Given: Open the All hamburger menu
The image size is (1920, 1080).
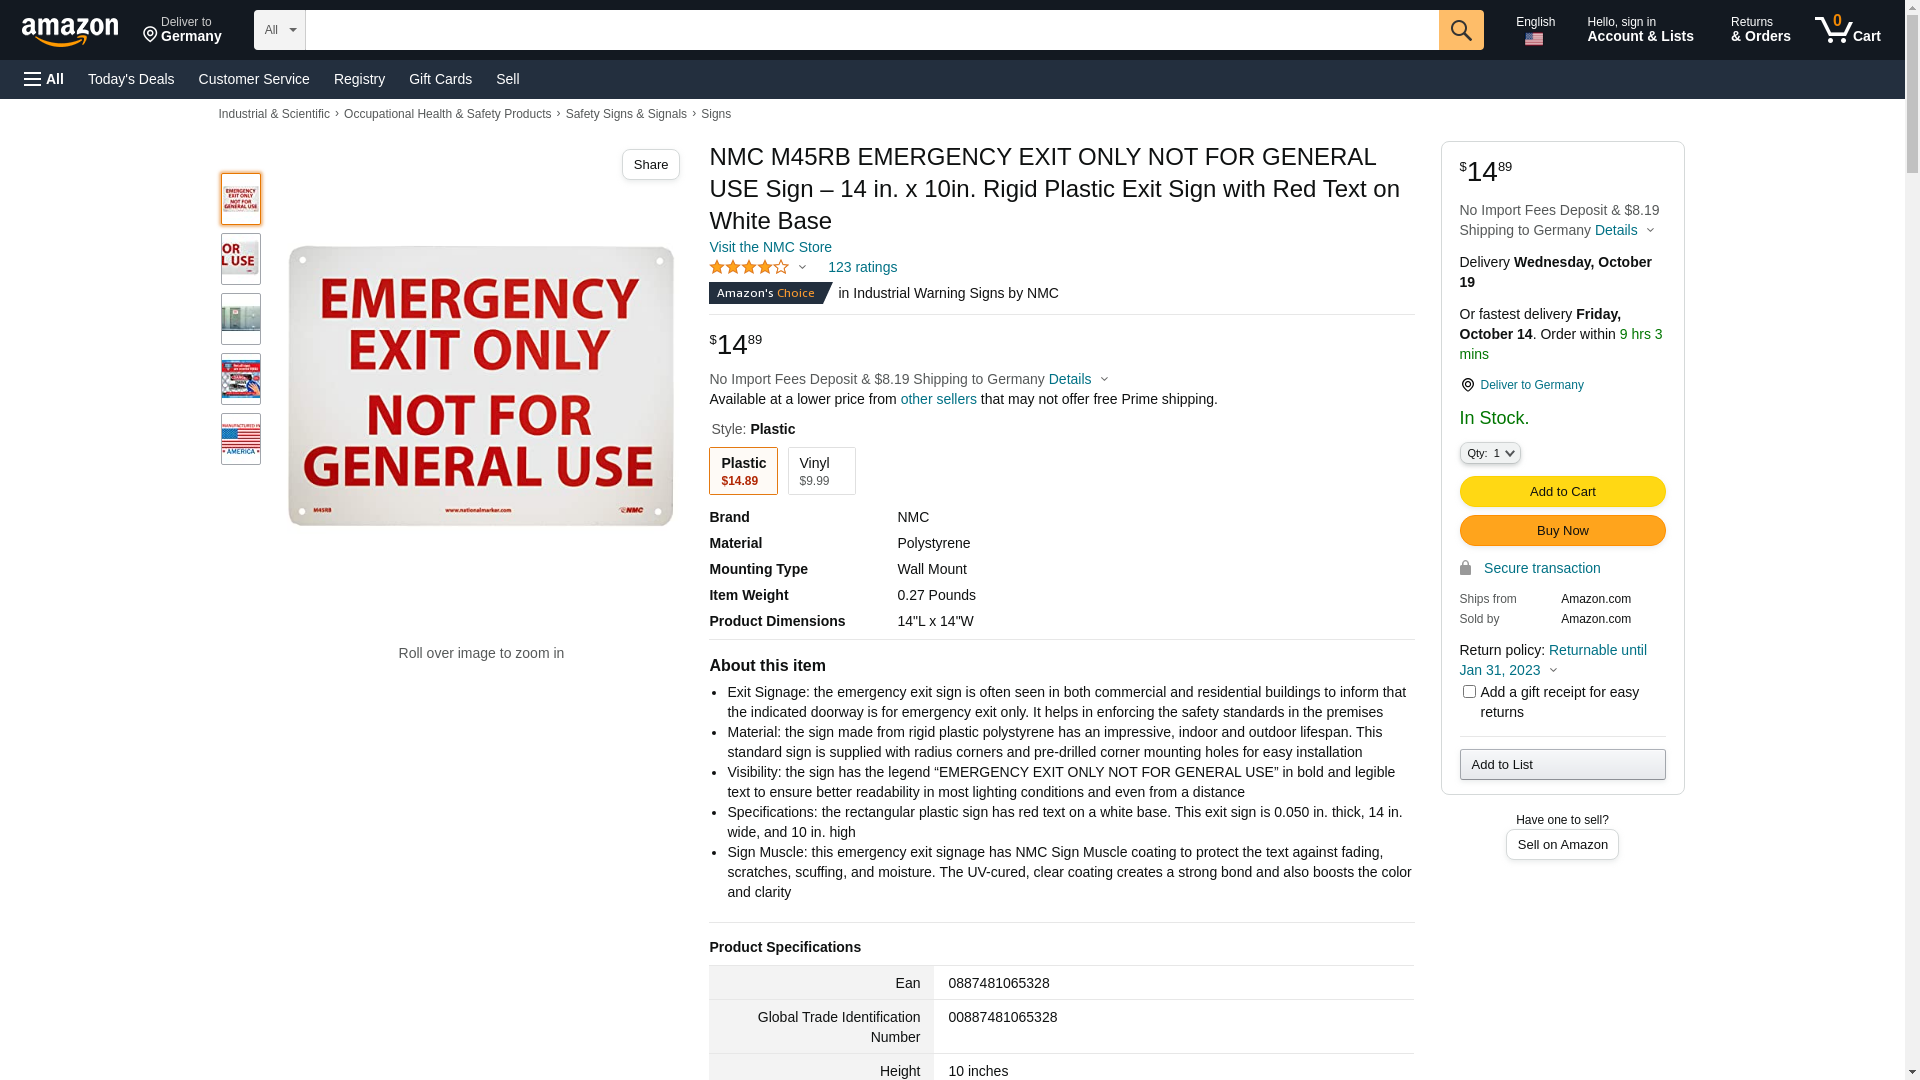Looking at the screenshot, I should [x=44, y=79].
